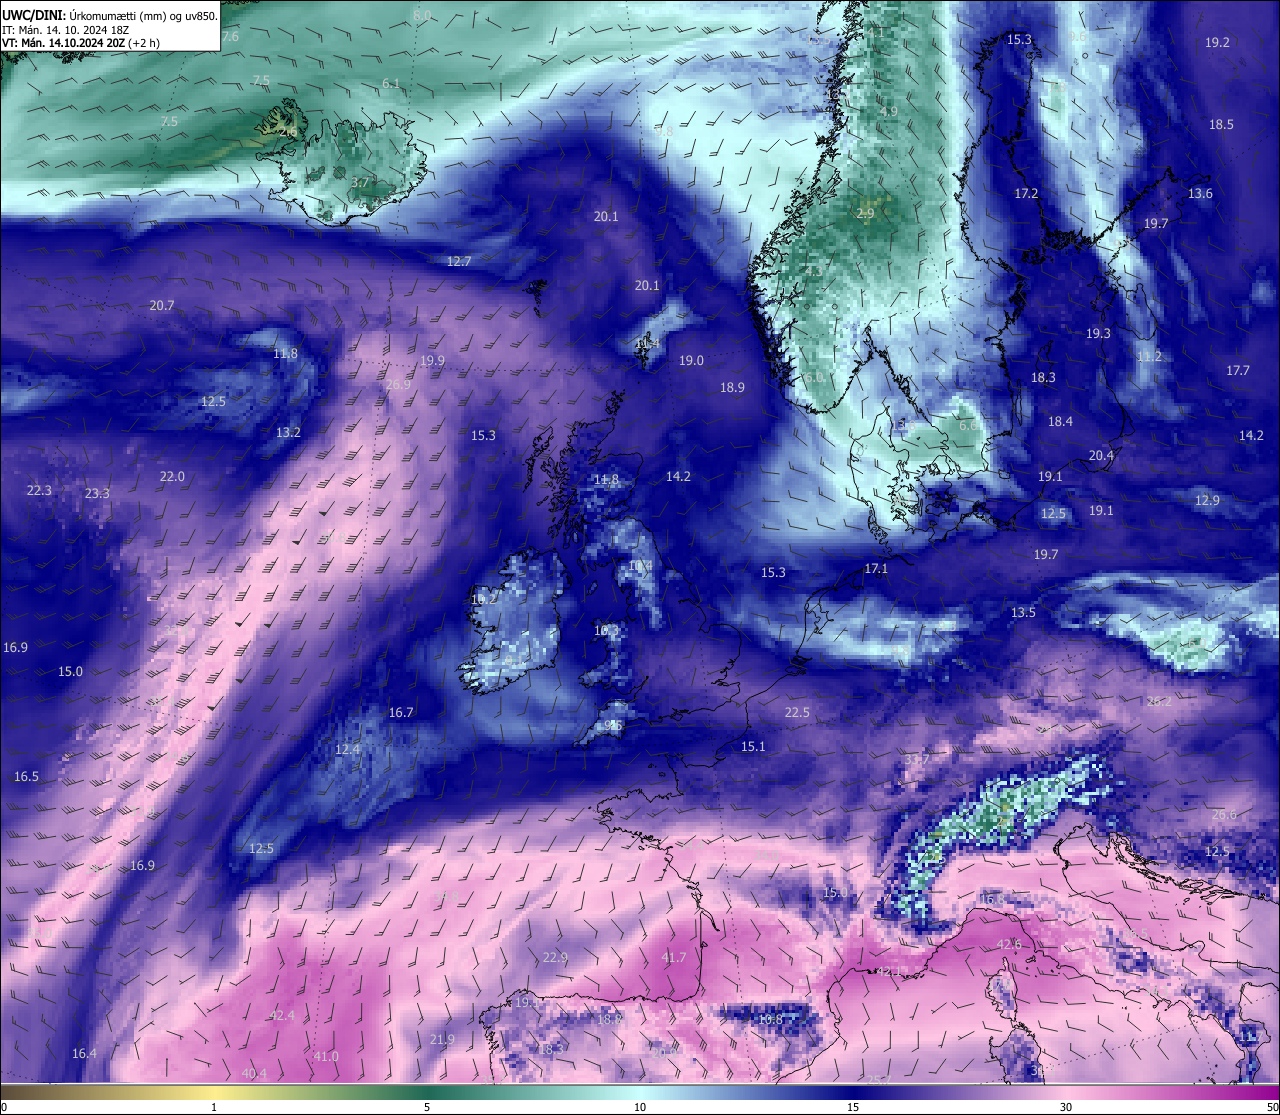Click the 21.9 value label
The image size is (1280, 1115).
pyautogui.click(x=442, y=1039)
